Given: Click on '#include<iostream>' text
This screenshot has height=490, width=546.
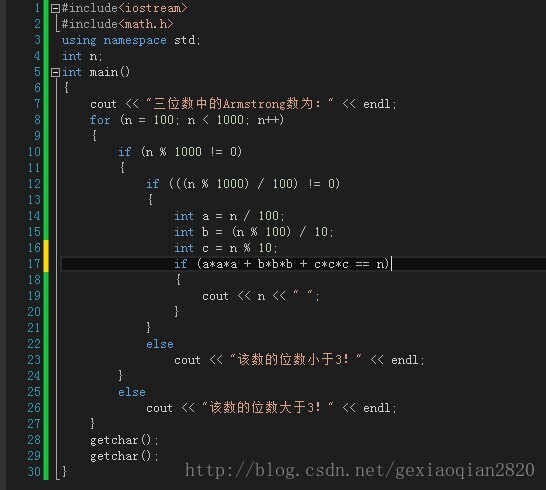Looking at the screenshot, I should [x=124, y=8].
